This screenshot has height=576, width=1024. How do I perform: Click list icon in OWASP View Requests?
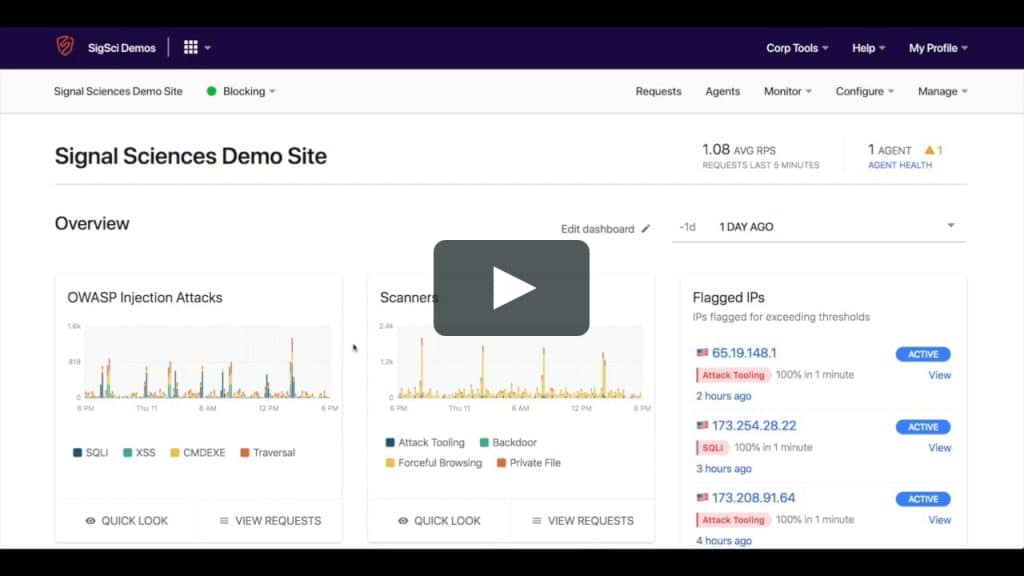[224, 520]
